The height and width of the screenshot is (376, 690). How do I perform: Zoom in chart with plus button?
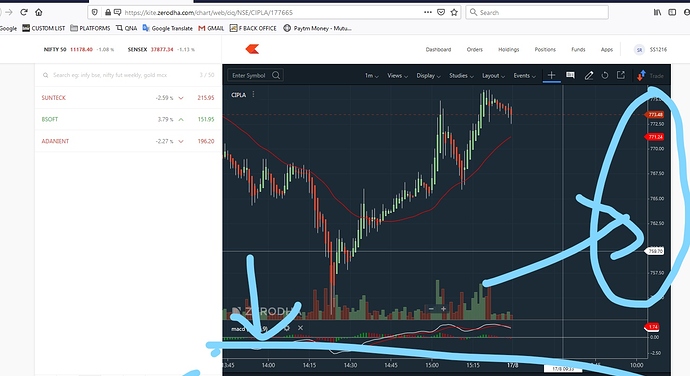[443, 309]
